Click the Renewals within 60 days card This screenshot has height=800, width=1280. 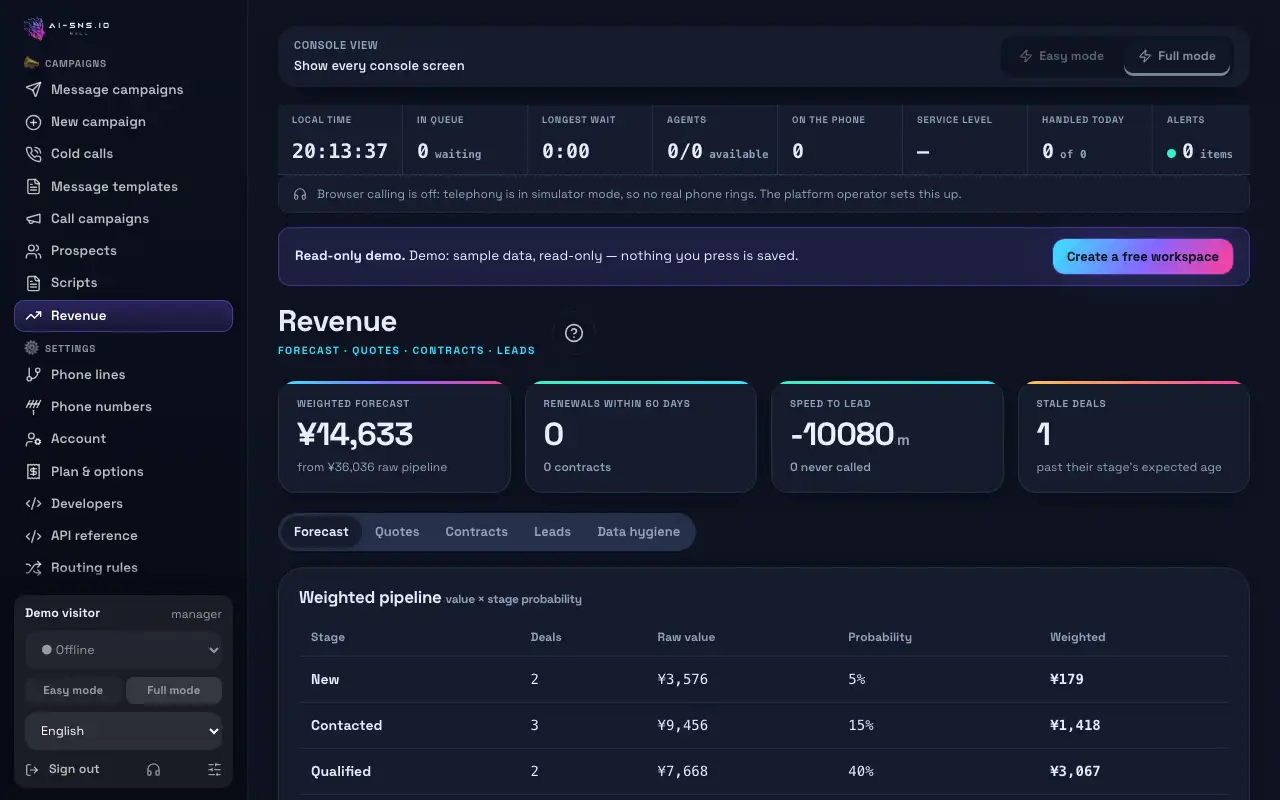[641, 437]
